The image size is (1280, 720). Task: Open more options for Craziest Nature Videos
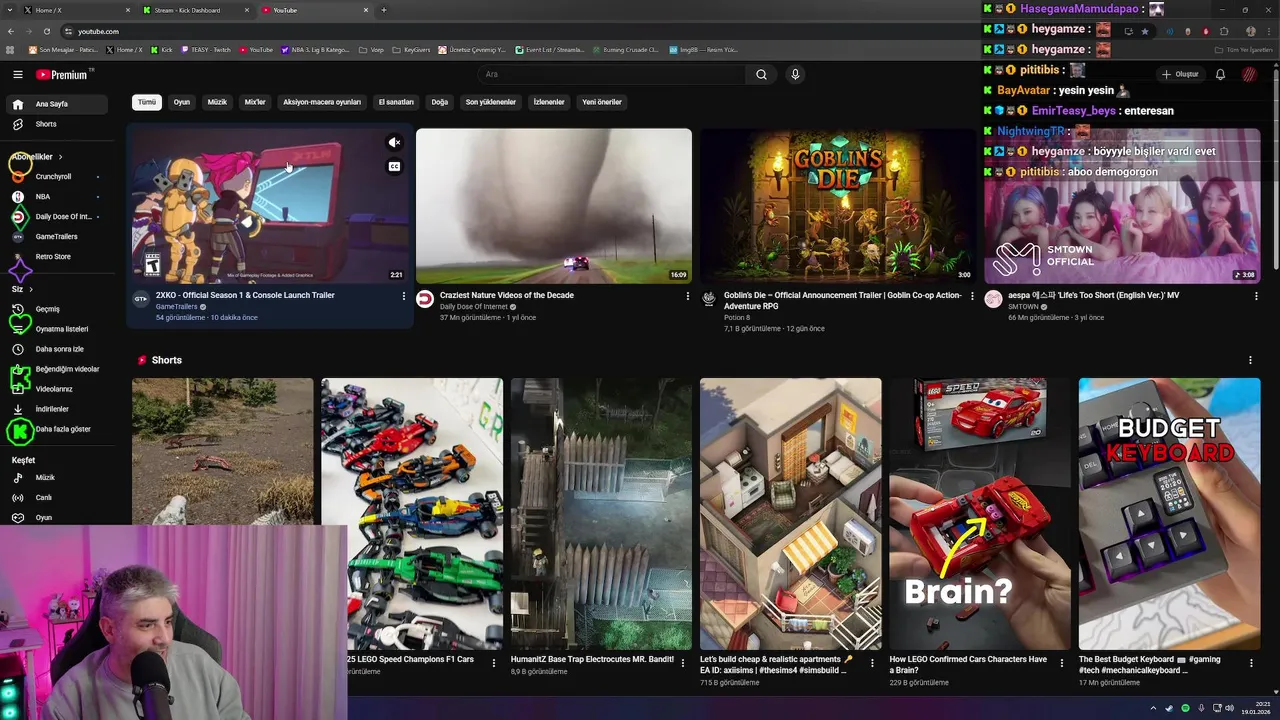tap(688, 296)
